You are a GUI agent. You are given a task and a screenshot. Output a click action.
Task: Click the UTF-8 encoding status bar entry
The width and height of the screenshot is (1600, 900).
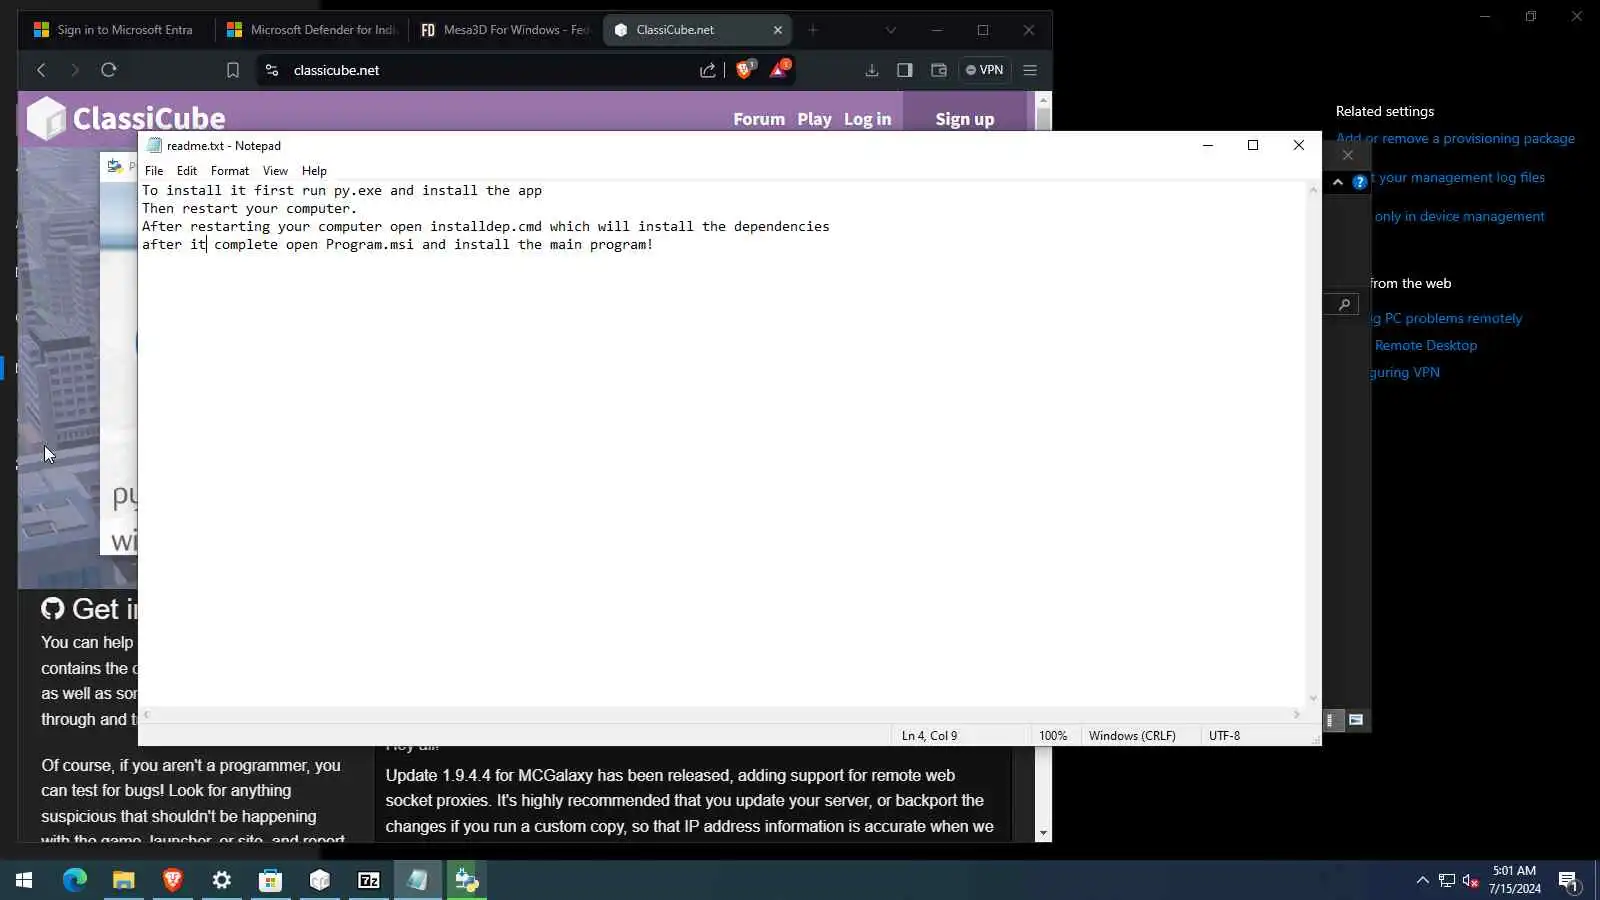(x=1224, y=736)
